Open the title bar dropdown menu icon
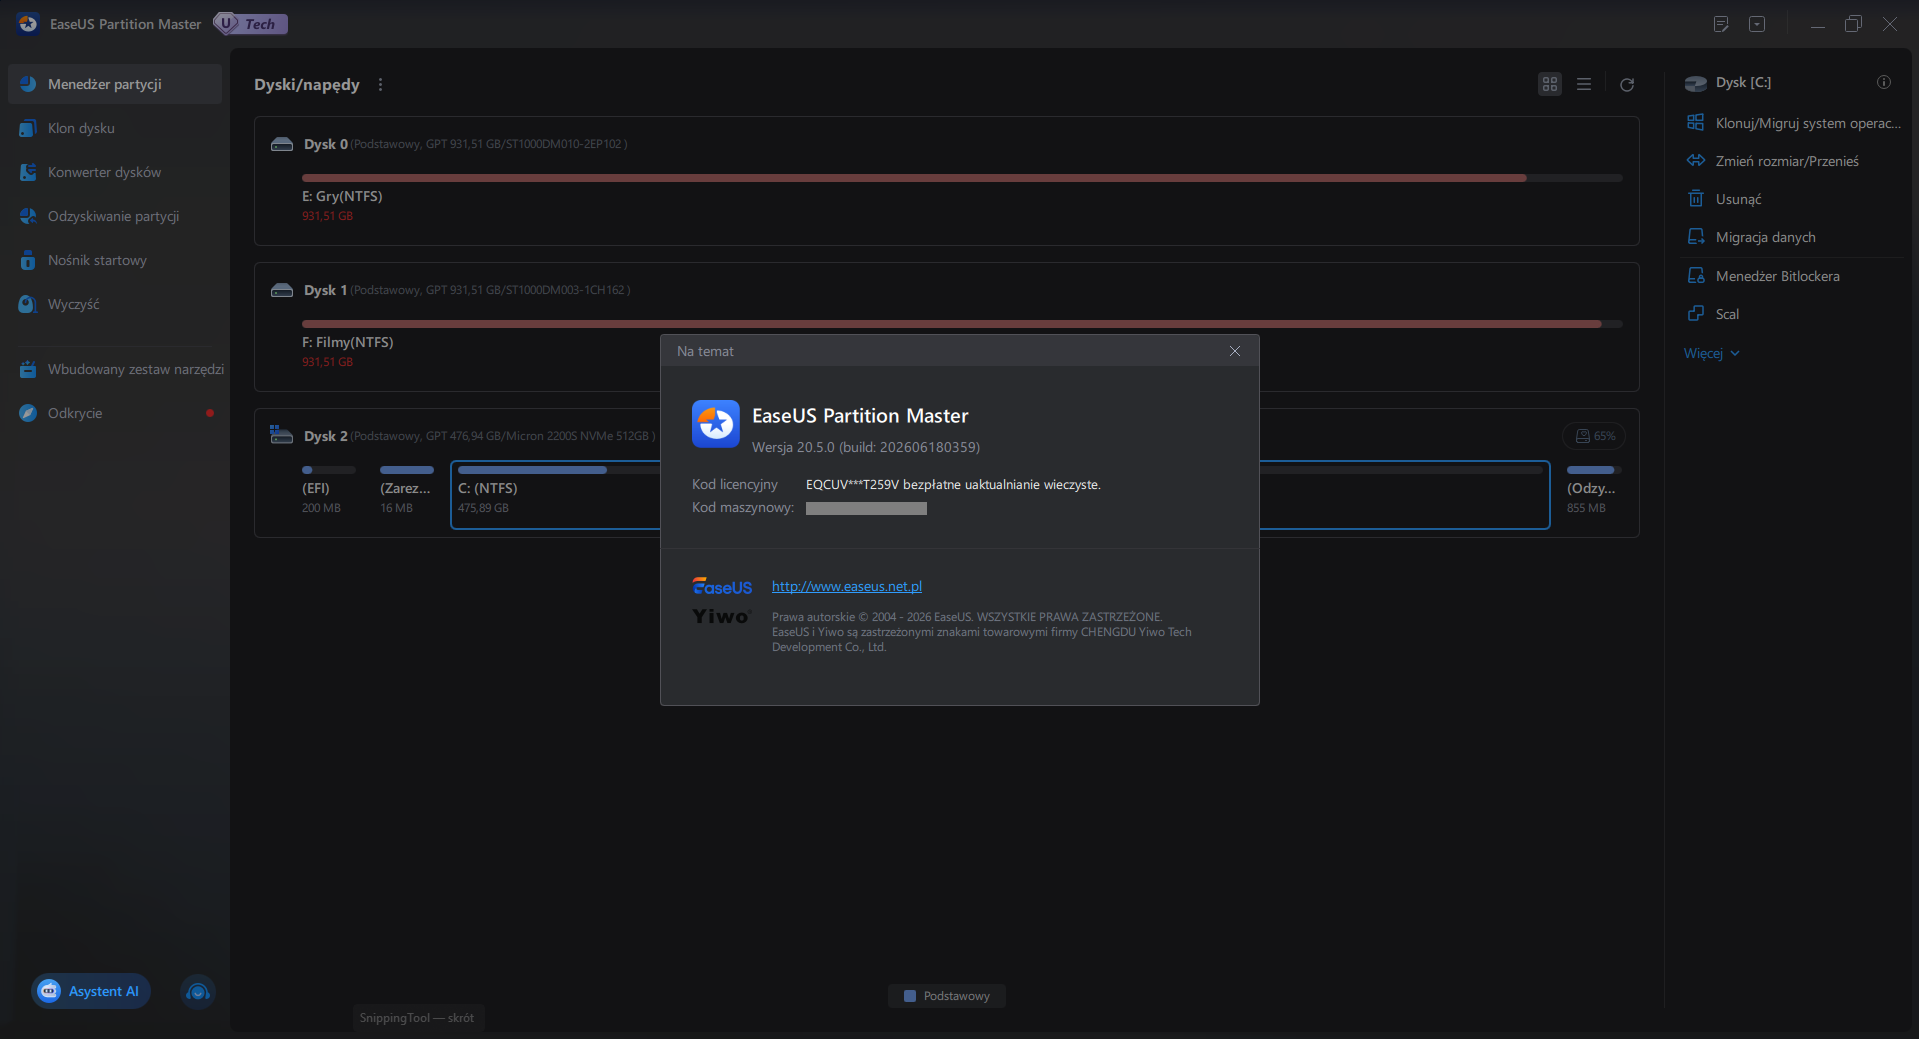The height and width of the screenshot is (1039, 1919). [1757, 24]
